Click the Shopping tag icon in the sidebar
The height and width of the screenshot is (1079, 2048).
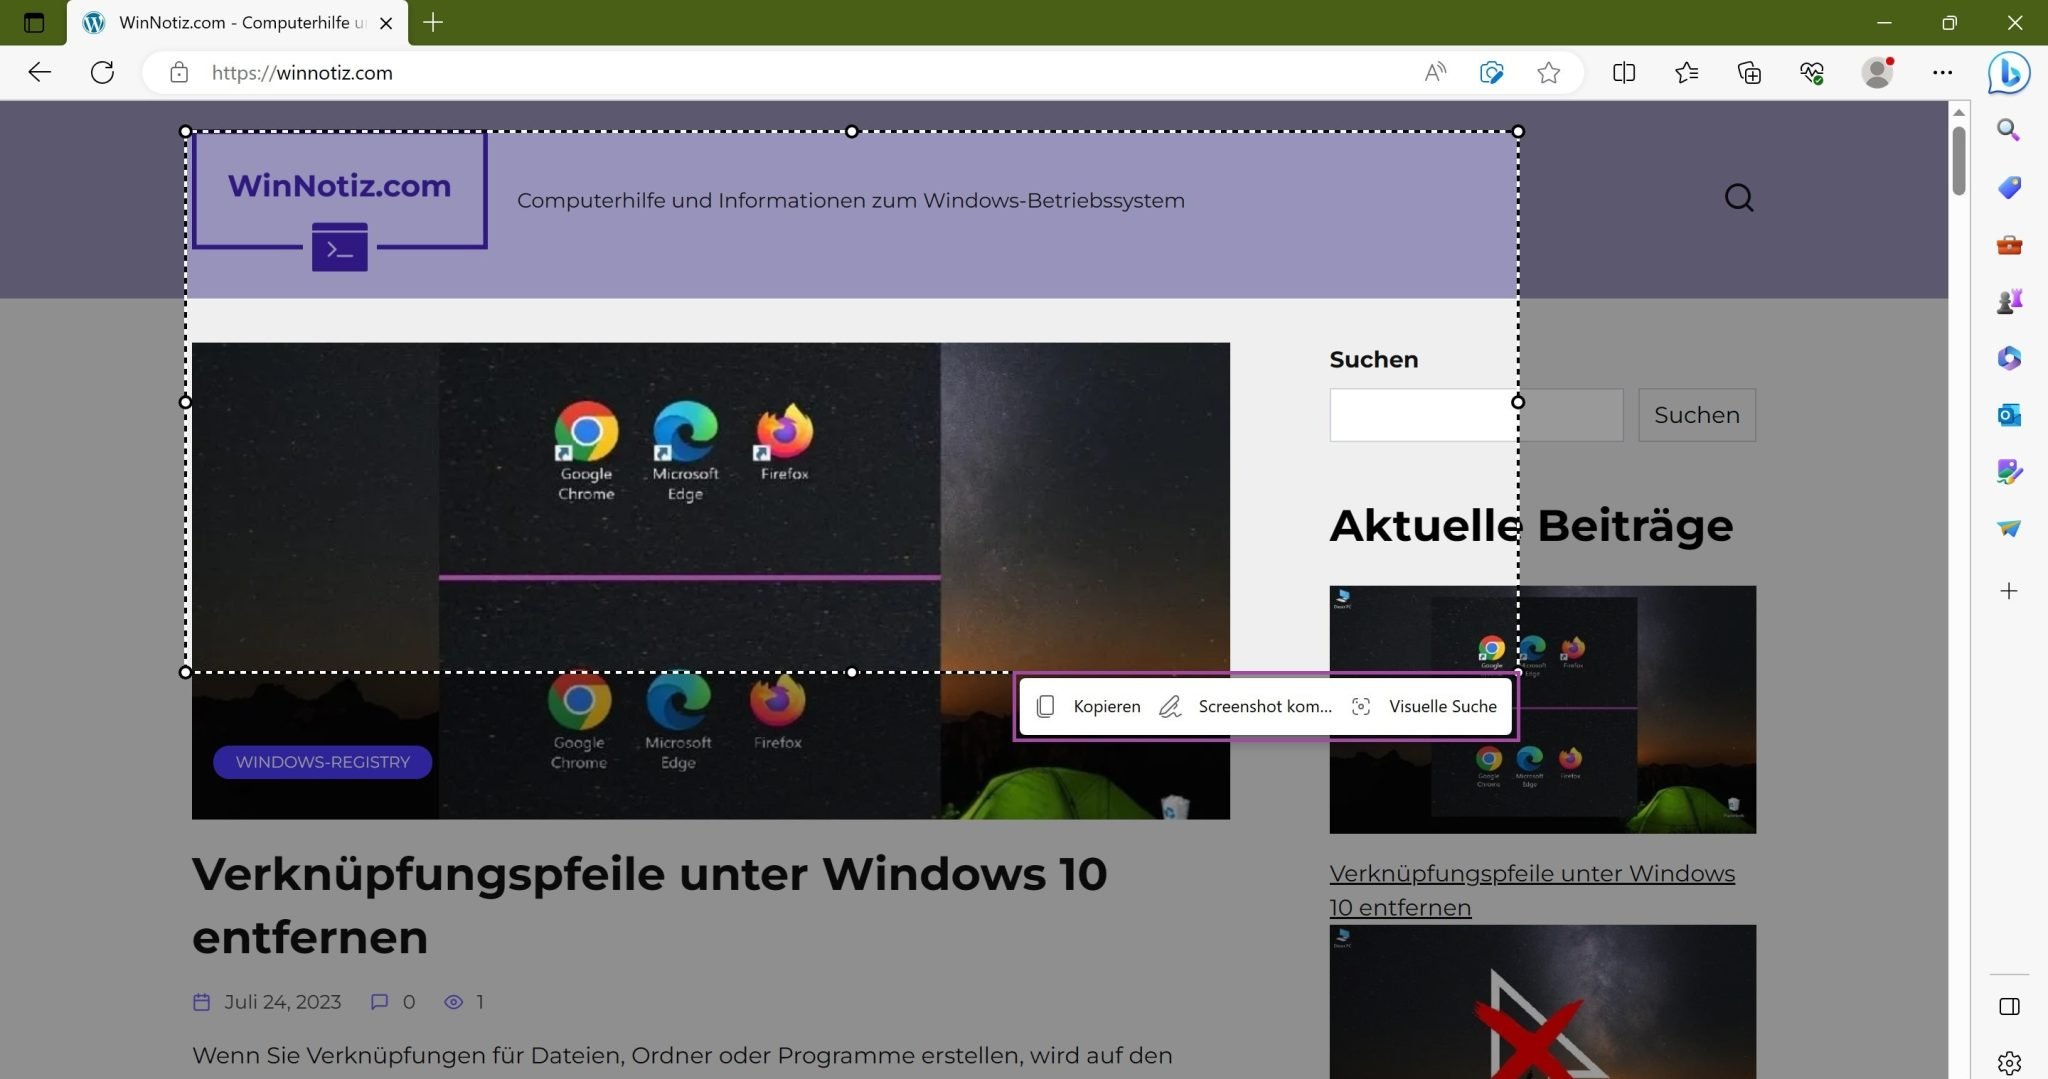coord(2008,187)
